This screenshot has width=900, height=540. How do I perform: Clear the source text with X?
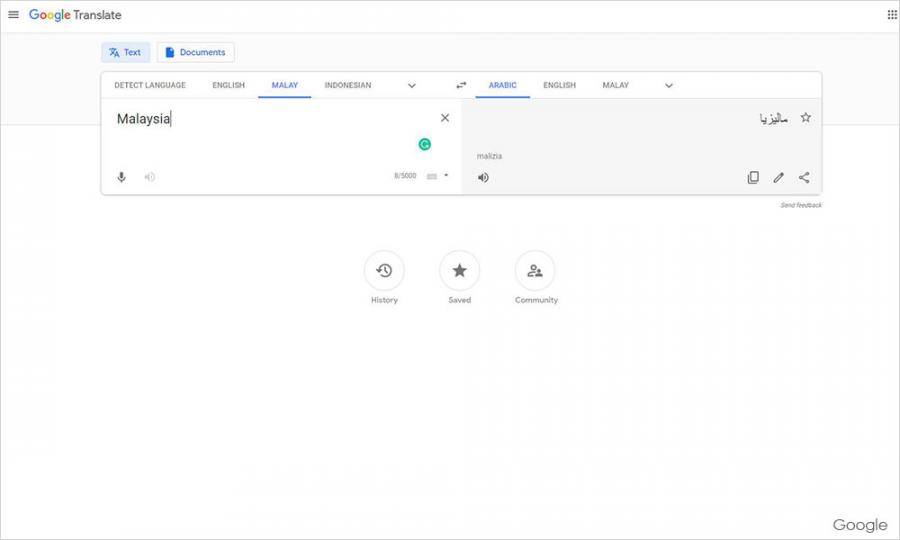coord(445,118)
